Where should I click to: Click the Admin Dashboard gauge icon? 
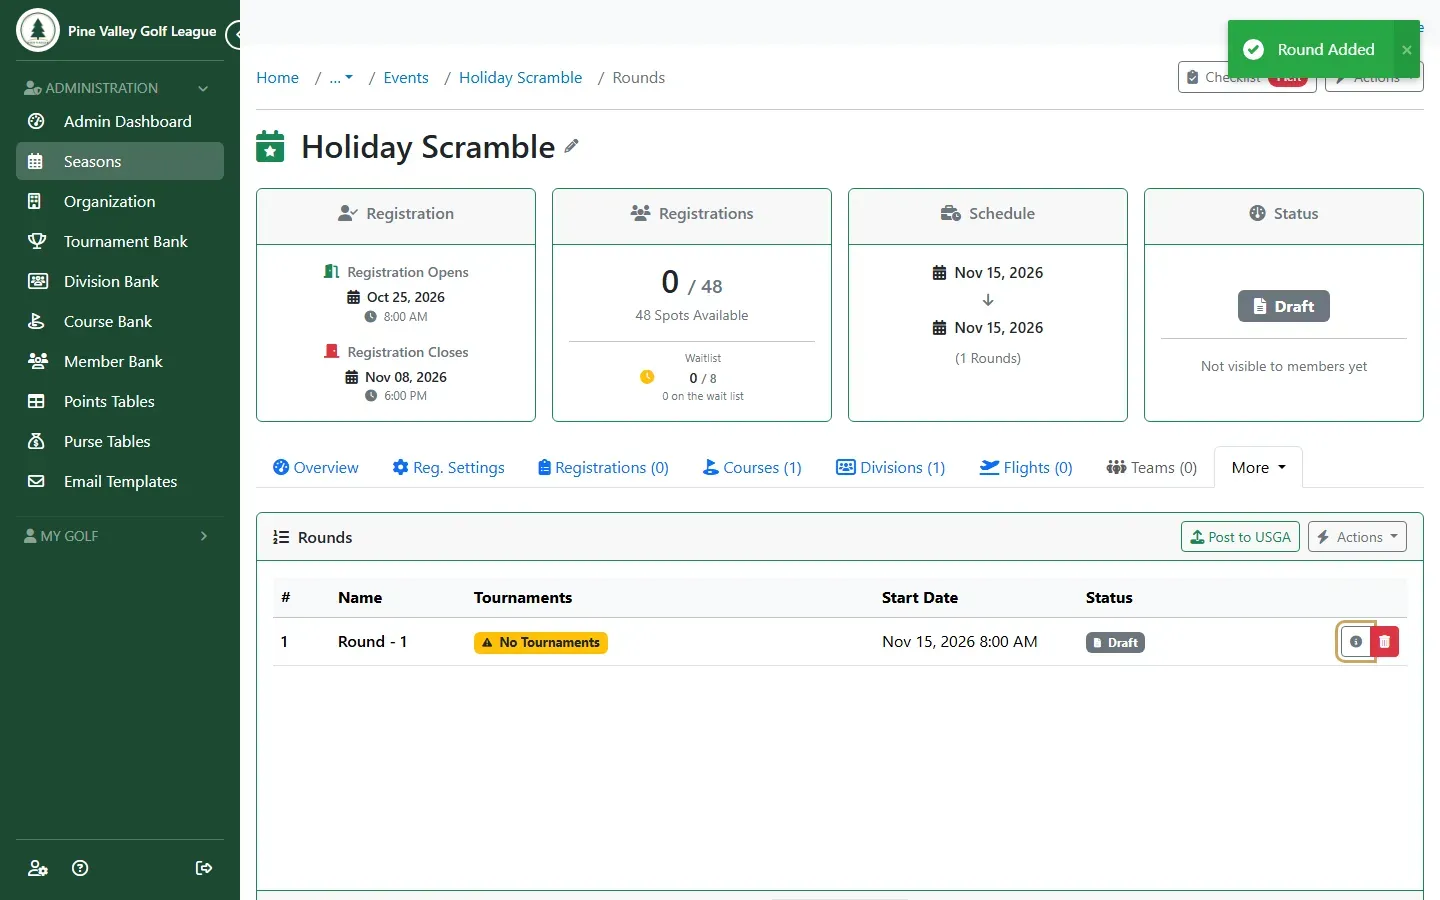pyautogui.click(x=36, y=121)
